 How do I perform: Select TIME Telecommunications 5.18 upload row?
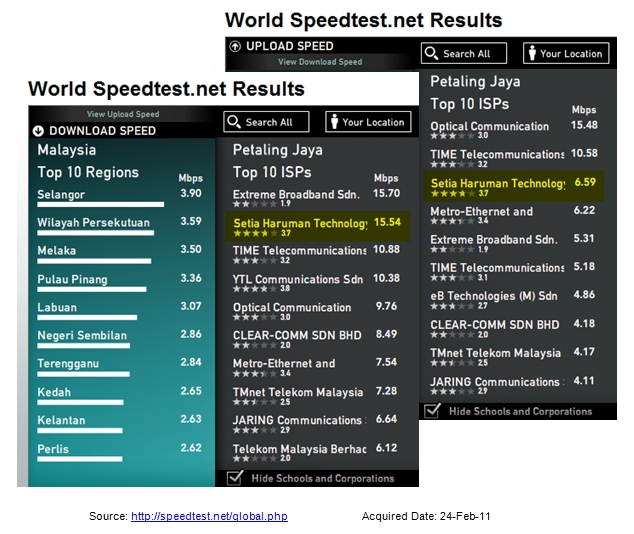coord(514,272)
